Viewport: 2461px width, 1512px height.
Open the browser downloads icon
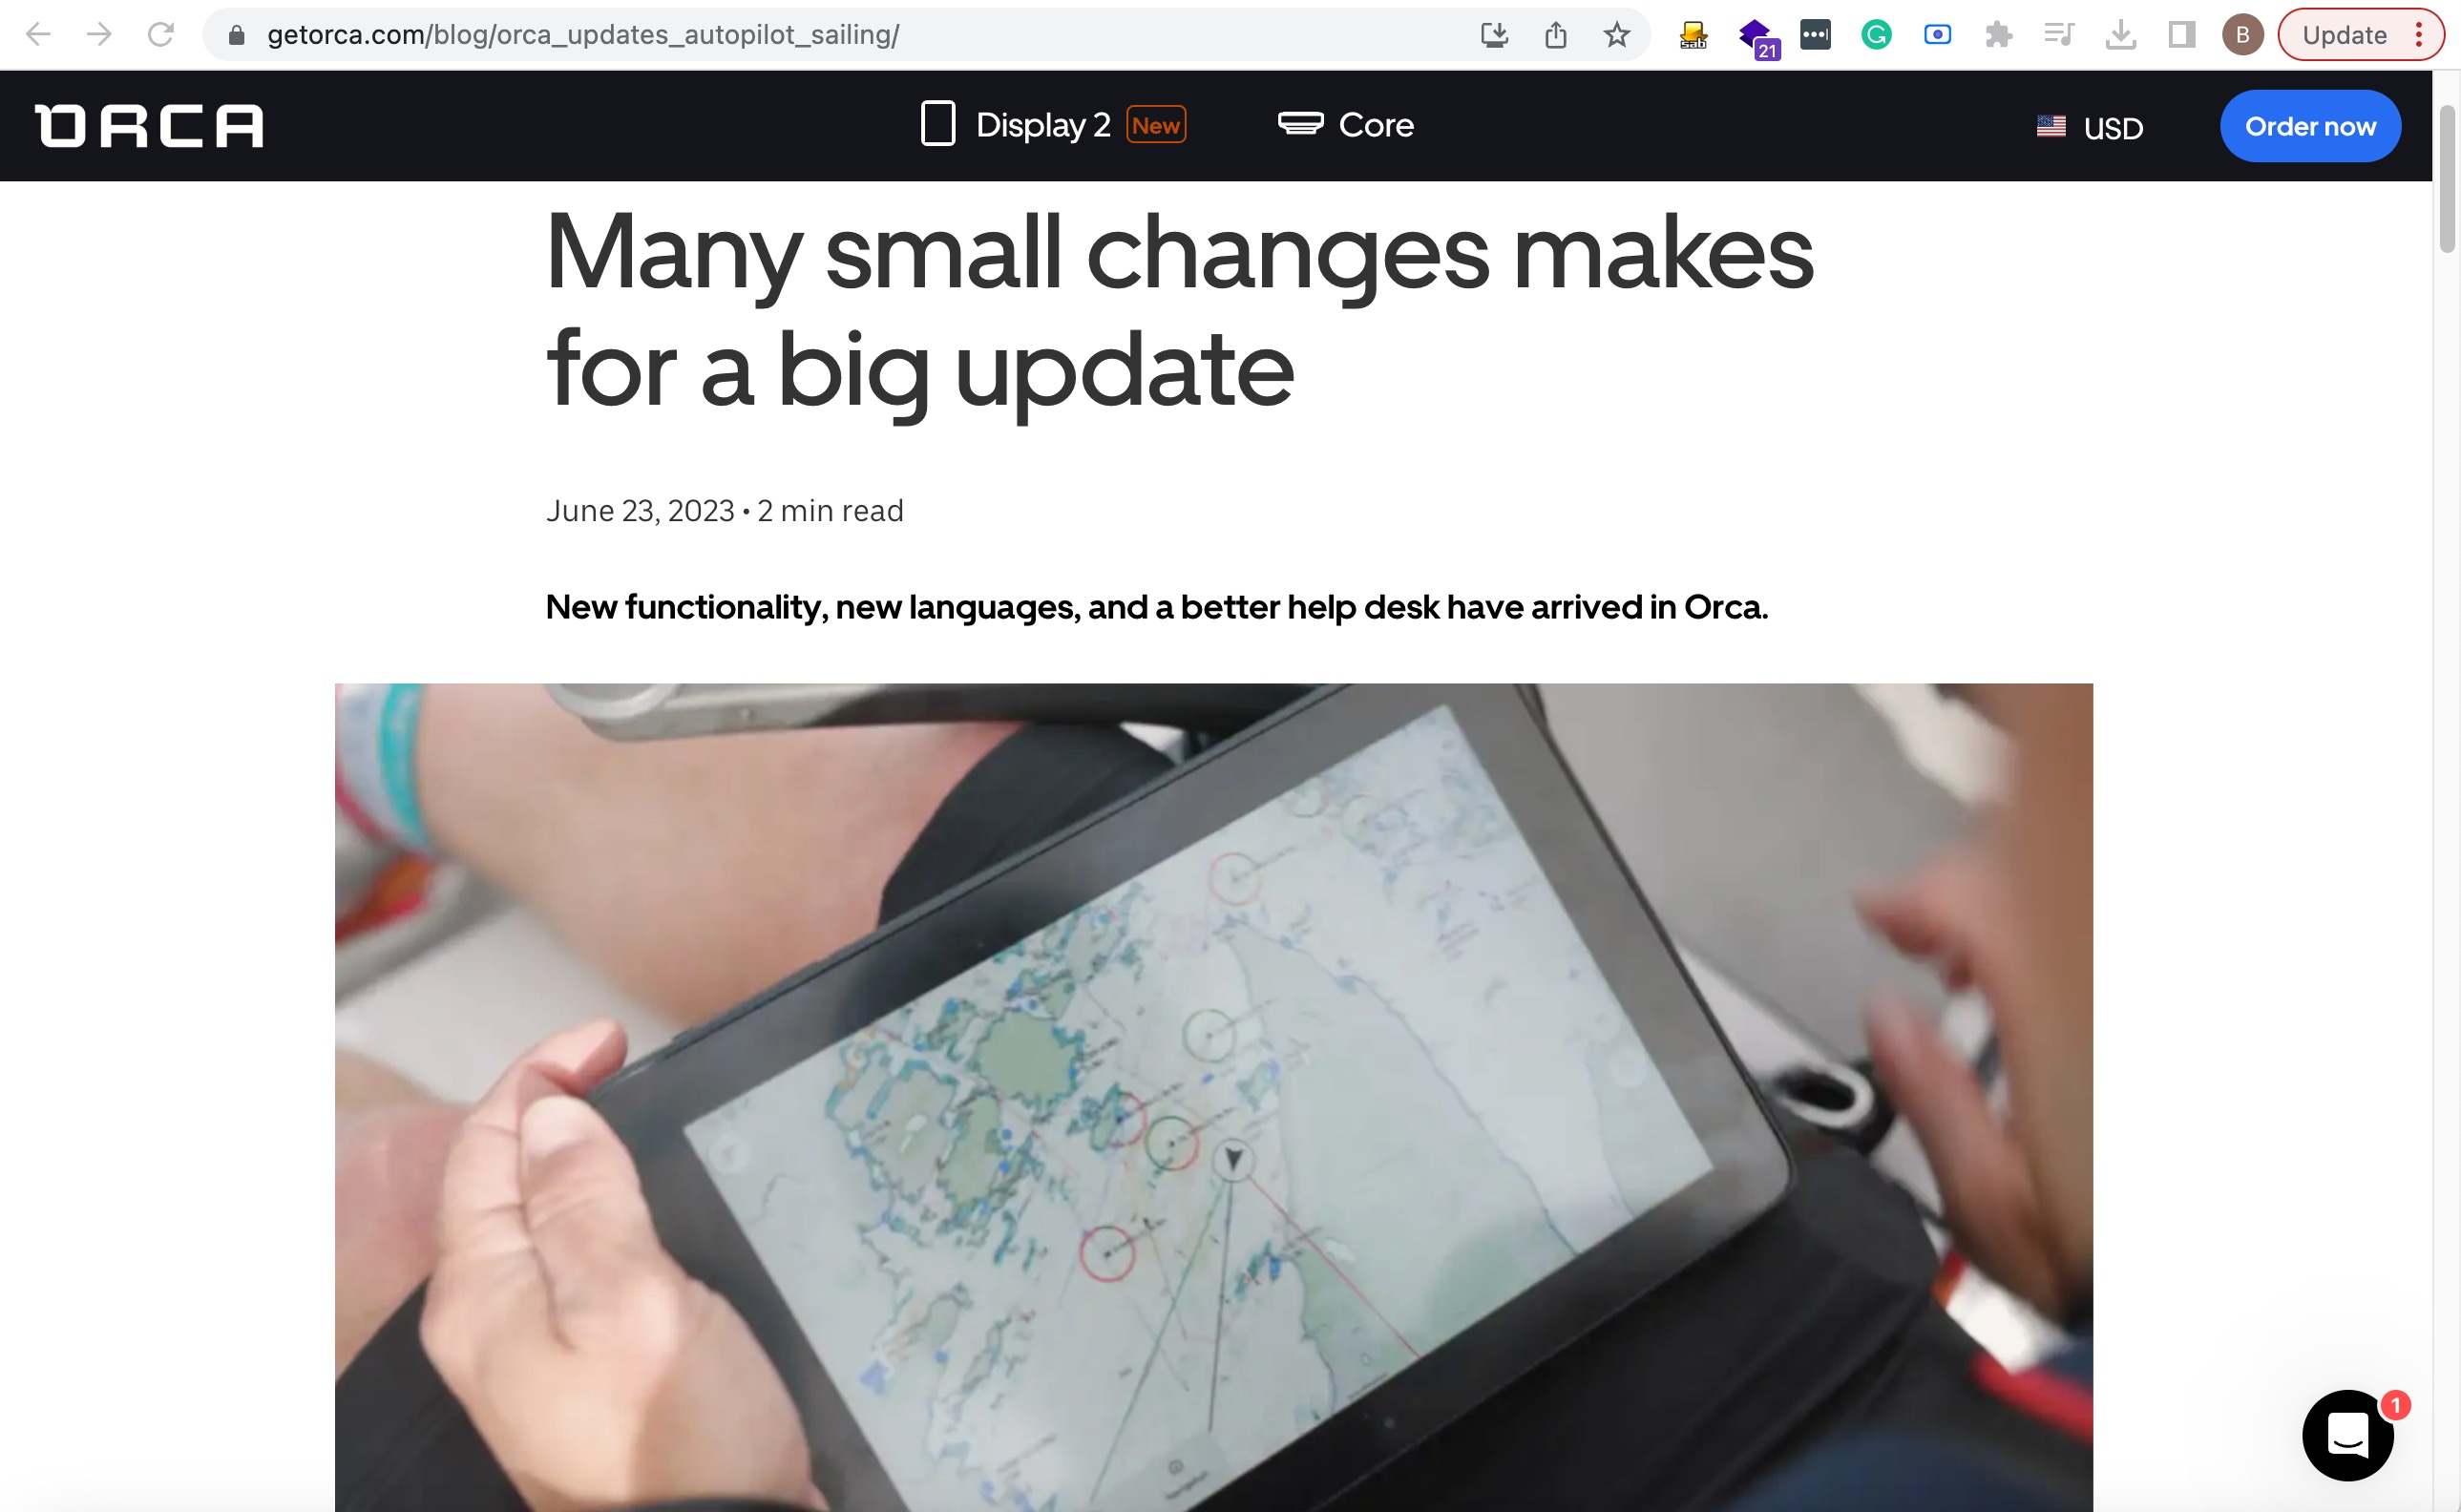tap(2120, 35)
